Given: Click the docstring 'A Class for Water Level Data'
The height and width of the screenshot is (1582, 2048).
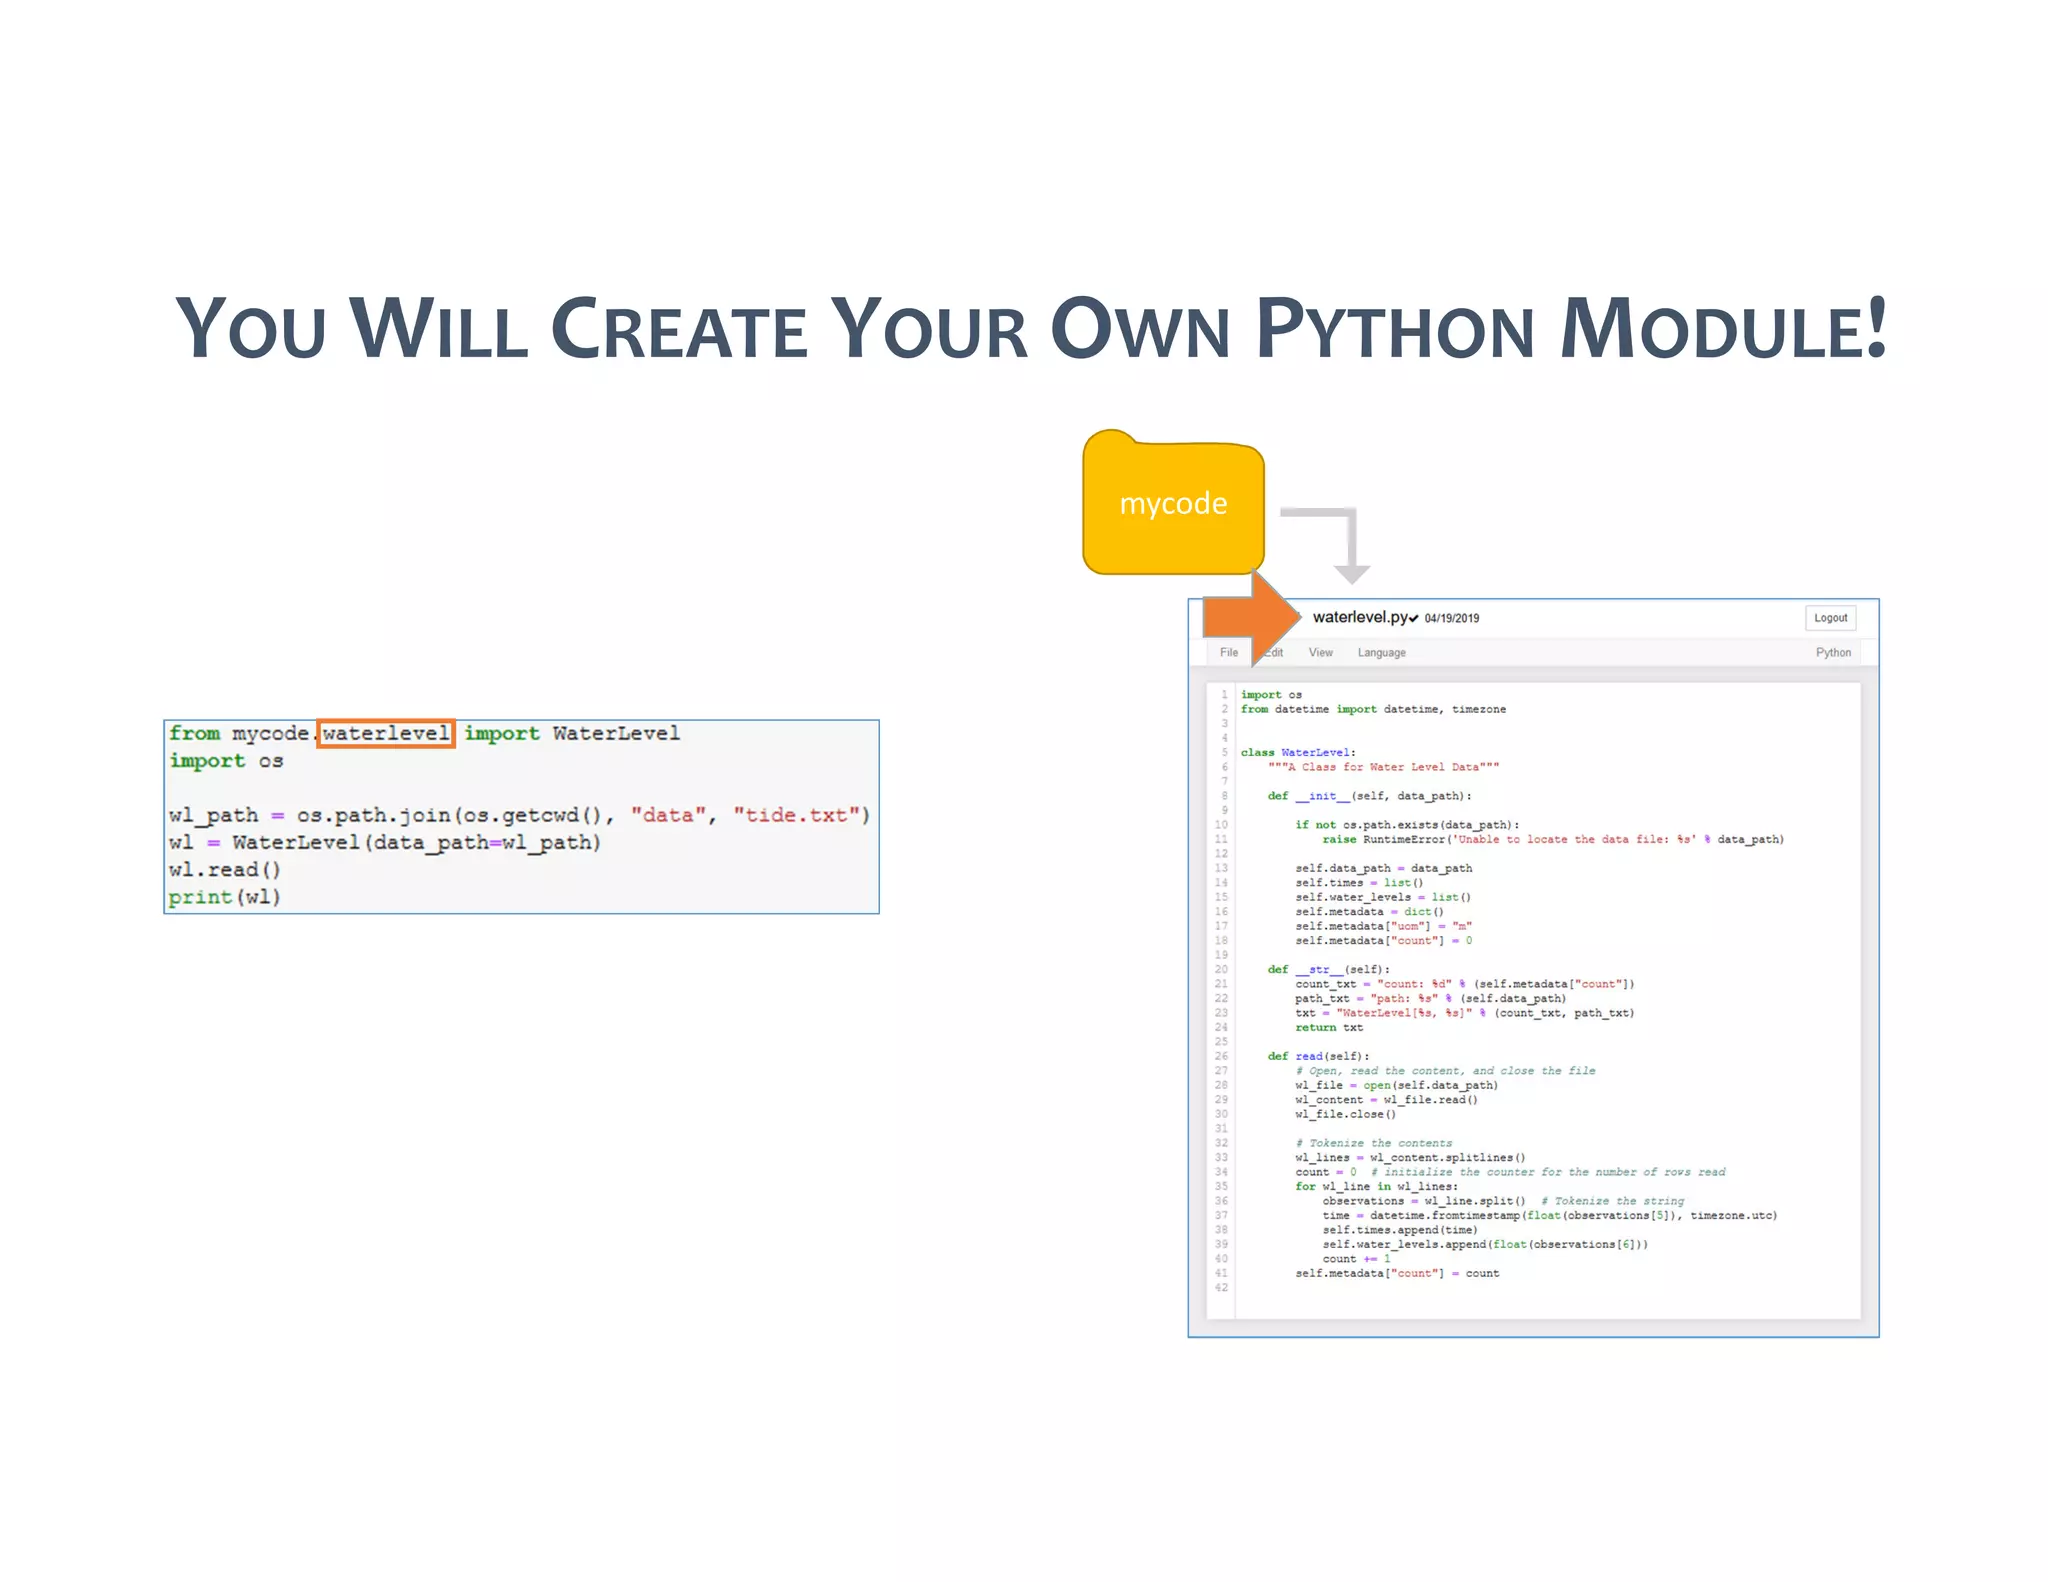Looking at the screenshot, I should (x=1383, y=767).
